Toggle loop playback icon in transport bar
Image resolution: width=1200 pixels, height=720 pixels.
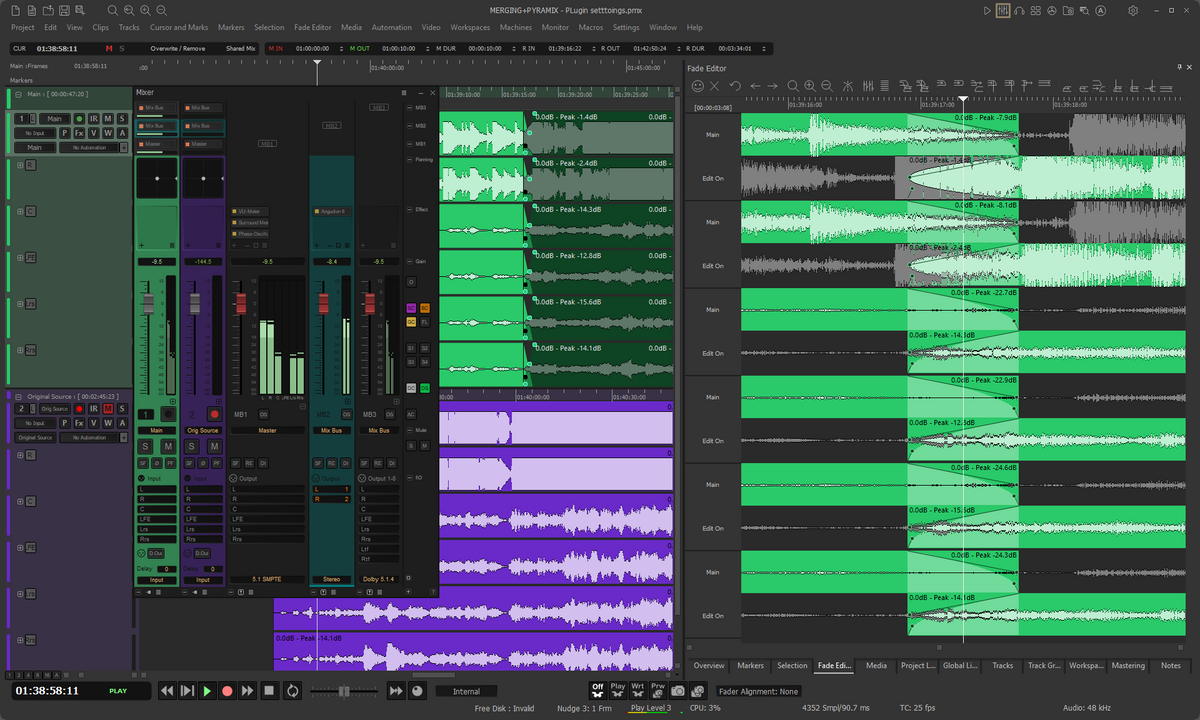click(x=292, y=691)
